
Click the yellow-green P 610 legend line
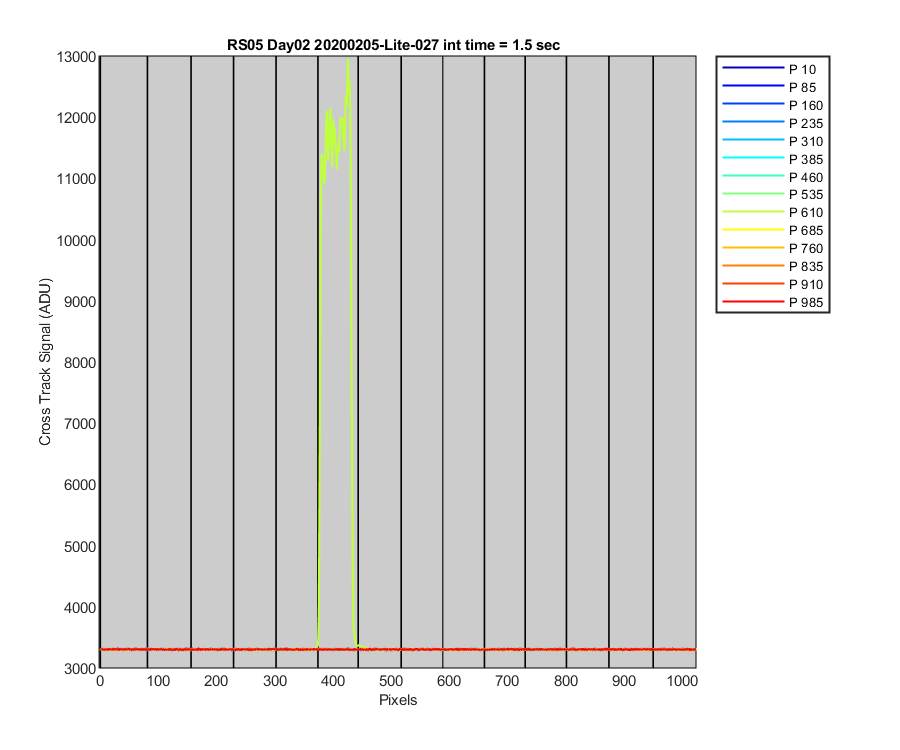(x=753, y=212)
